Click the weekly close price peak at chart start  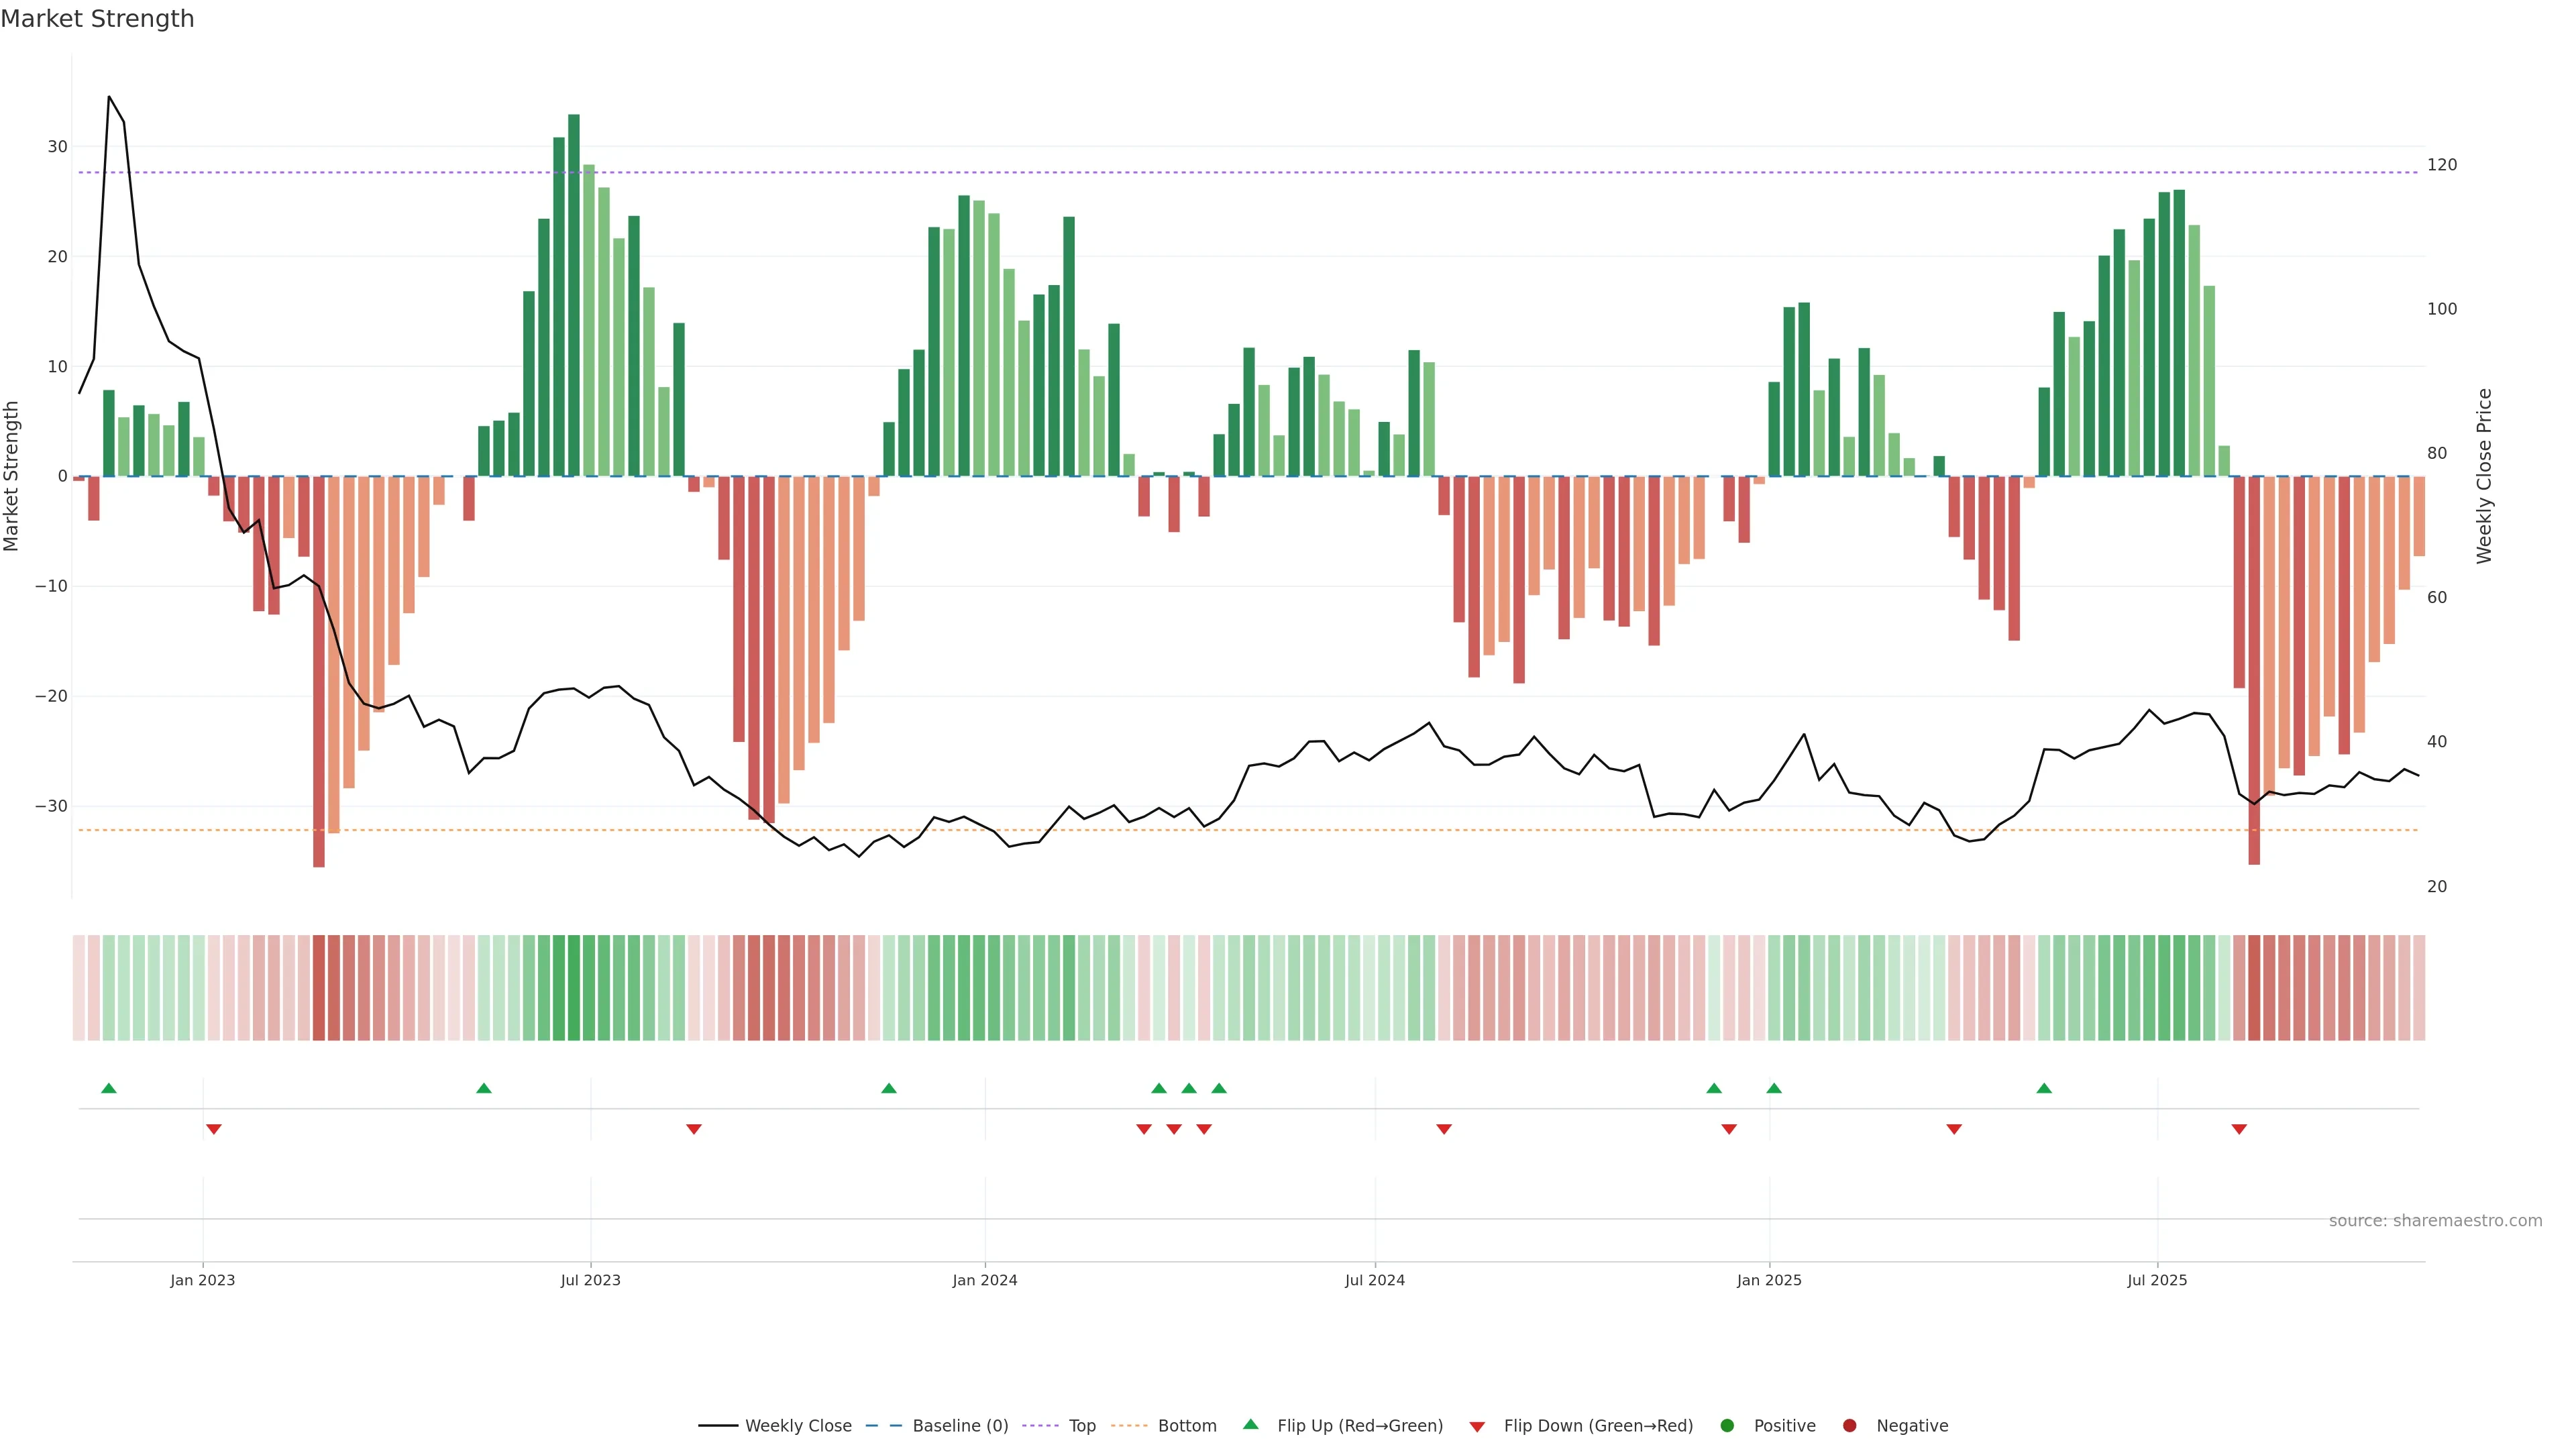(x=109, y=97)
